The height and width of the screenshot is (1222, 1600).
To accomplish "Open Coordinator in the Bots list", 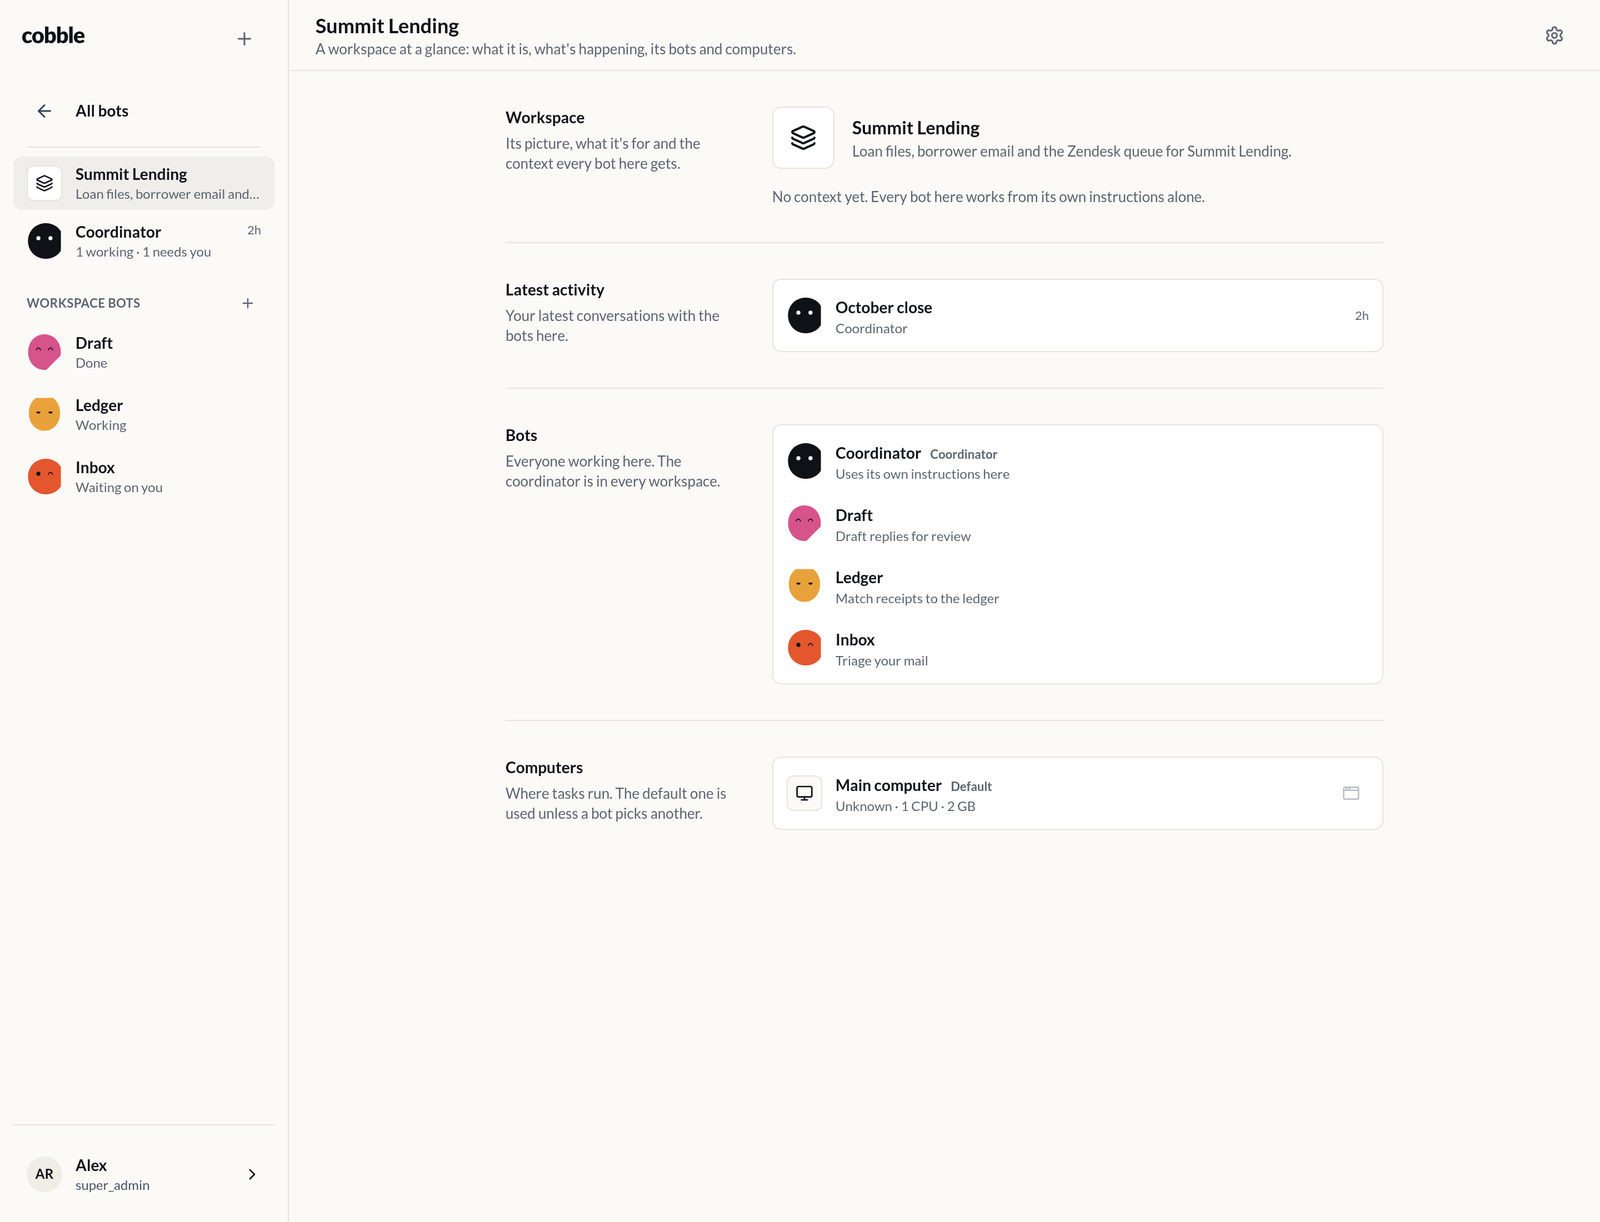I will 1077,461.
